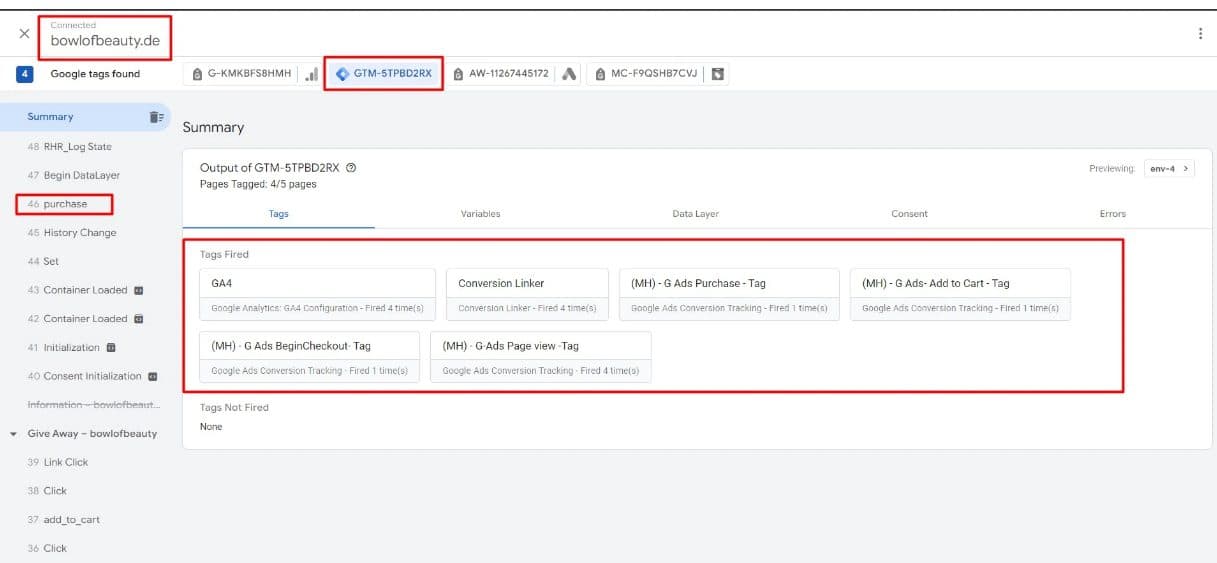Switch to the Tags tab
The image size is (1217, 563).
(x=279, y=214)
